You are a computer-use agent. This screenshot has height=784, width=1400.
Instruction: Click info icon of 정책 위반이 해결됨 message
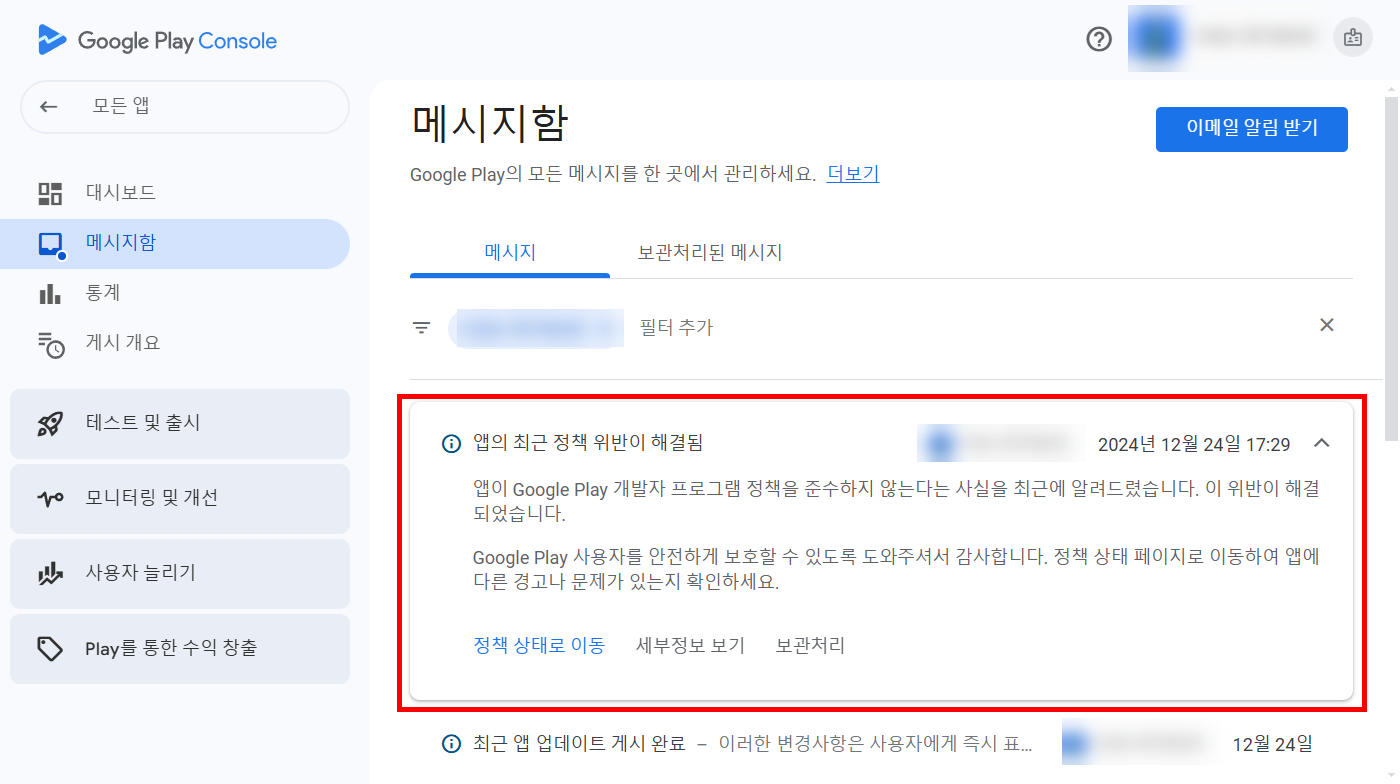[451, 444]
